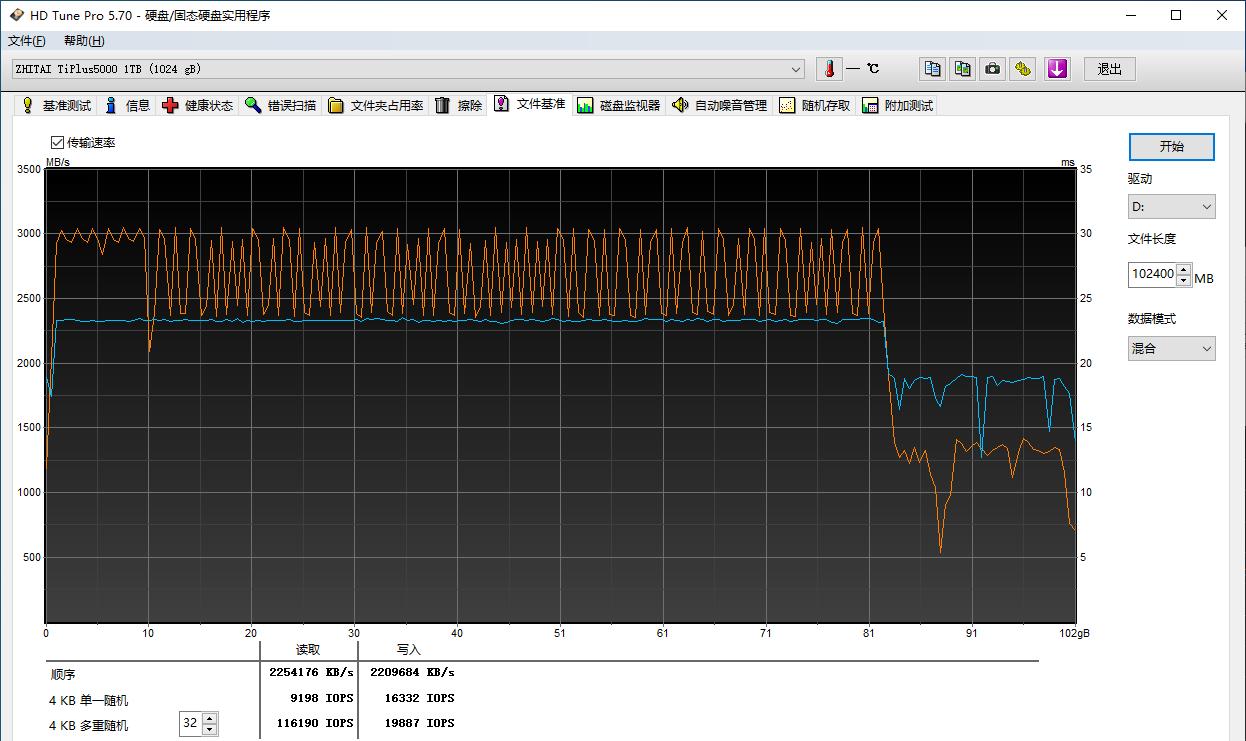The image size is (1246, 741).
Task: Switch to the 错误扫描 error scan tab
Action: click(281, 106)
